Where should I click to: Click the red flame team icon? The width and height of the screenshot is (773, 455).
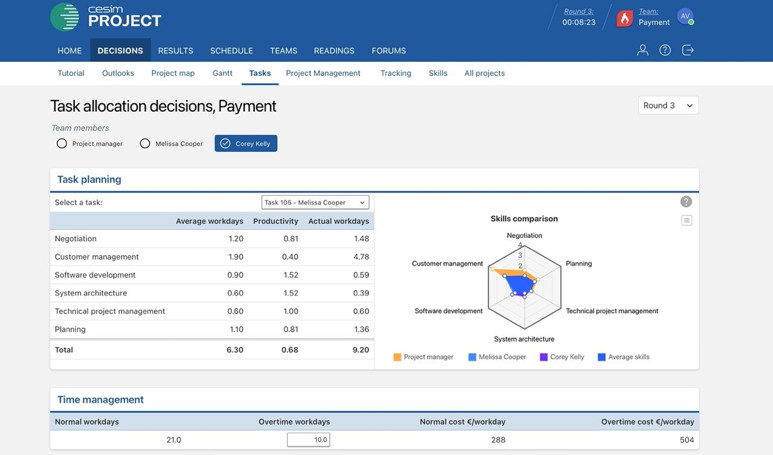pos(624,18)
